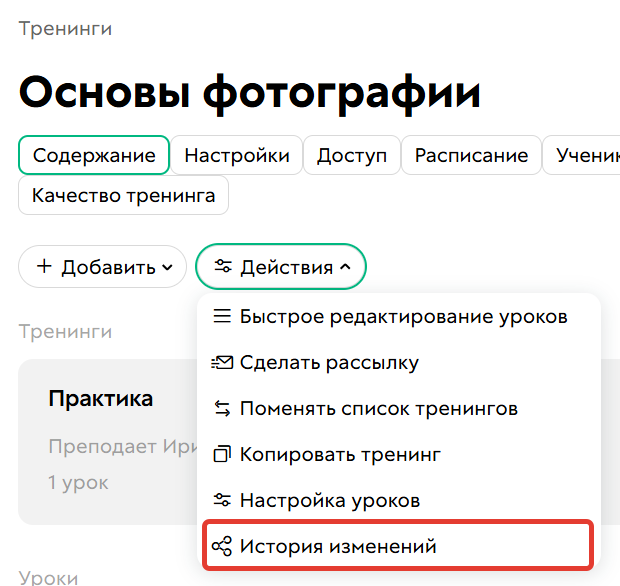Choose Поменять список тренингов

399,408
